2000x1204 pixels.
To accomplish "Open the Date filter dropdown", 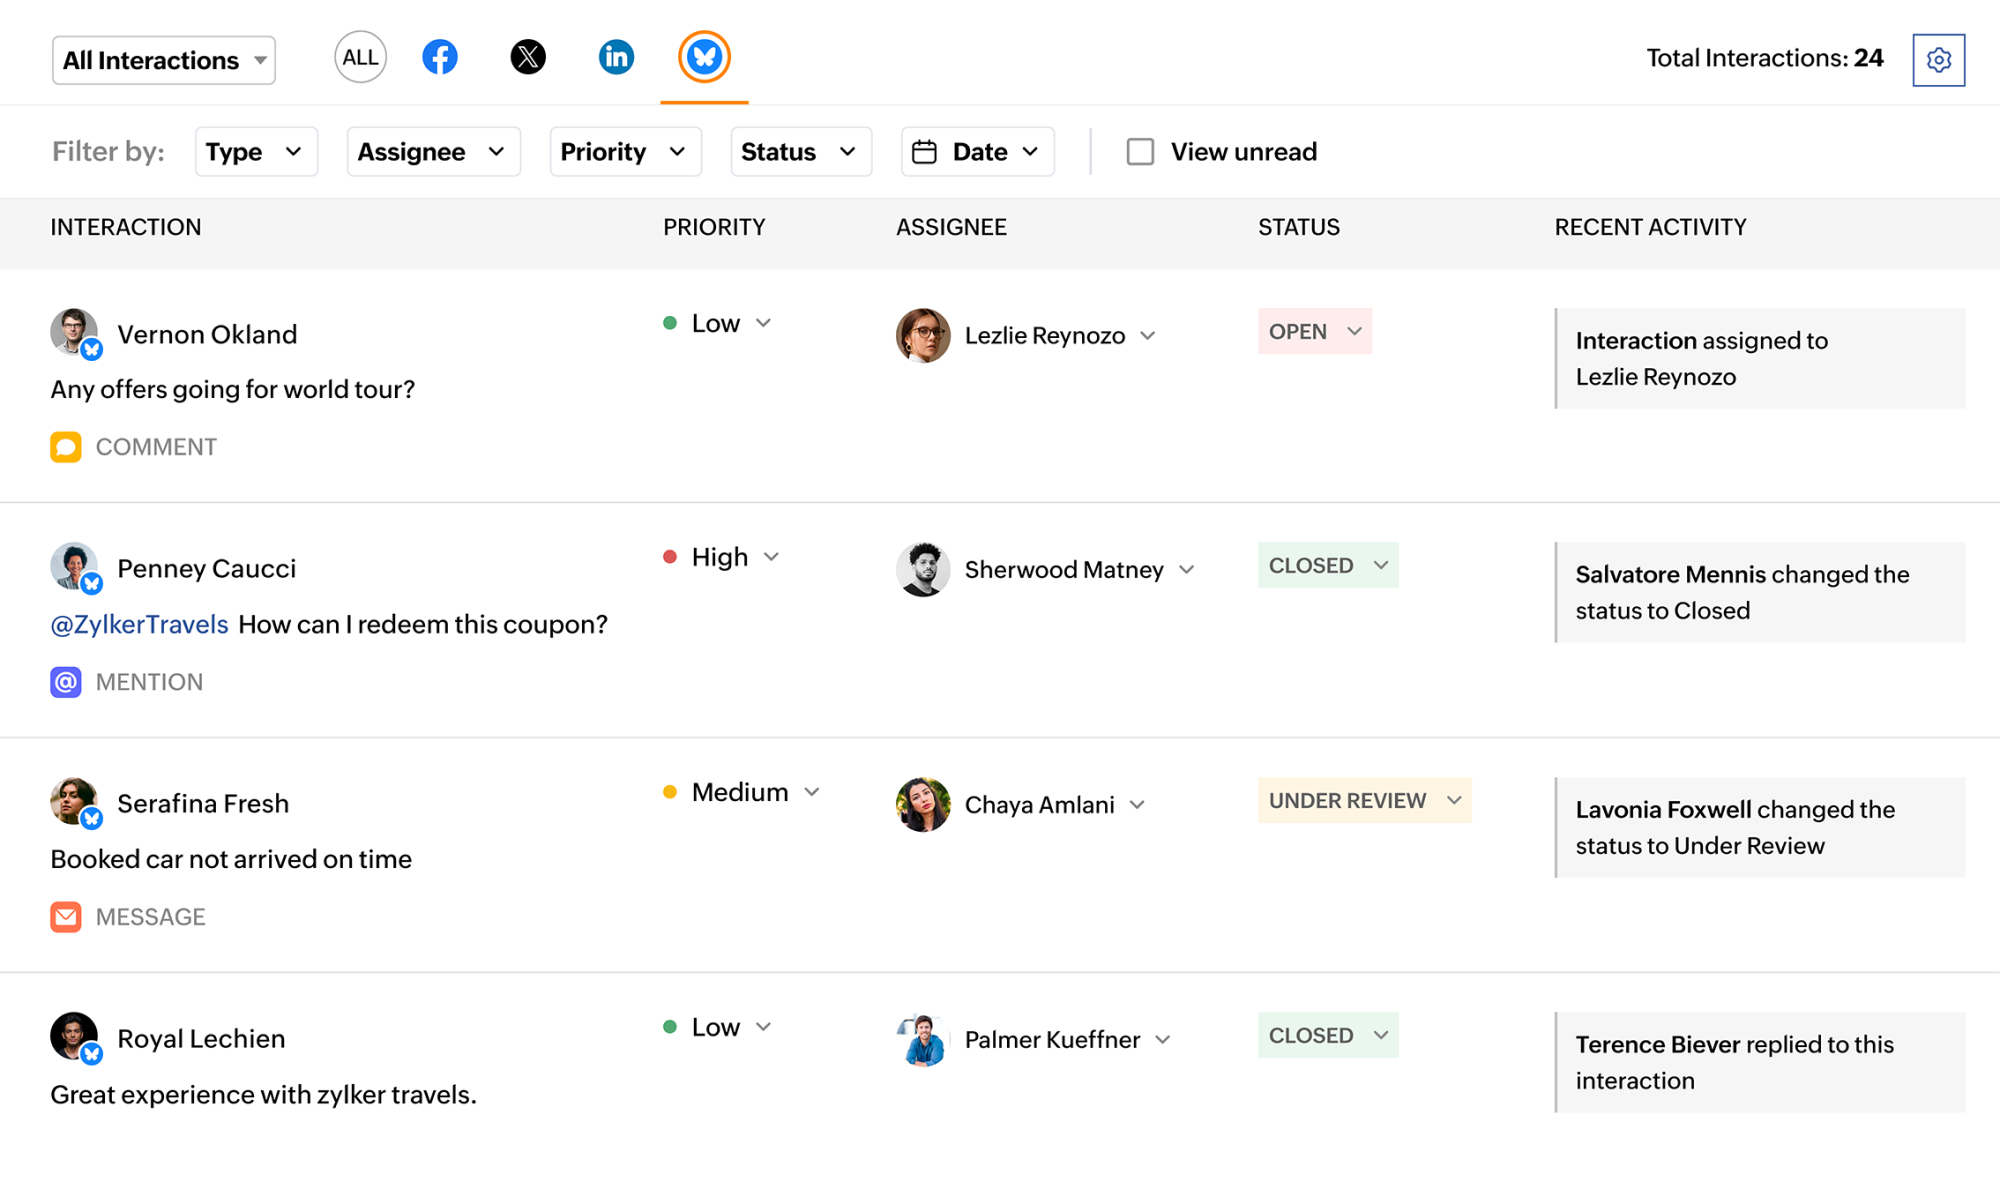I will click(977, 151).
